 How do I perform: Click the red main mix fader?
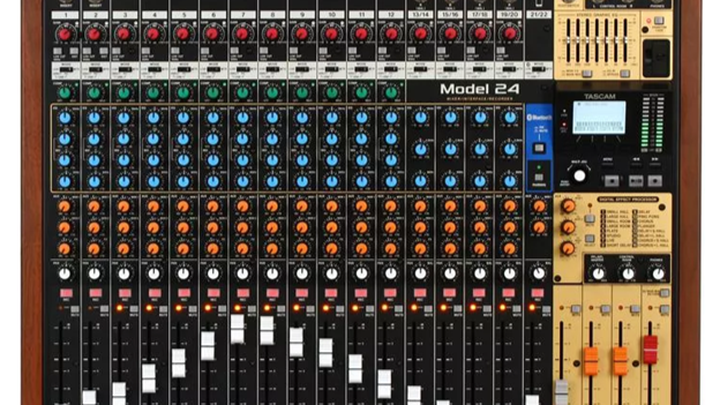click(x=650, y=350)
